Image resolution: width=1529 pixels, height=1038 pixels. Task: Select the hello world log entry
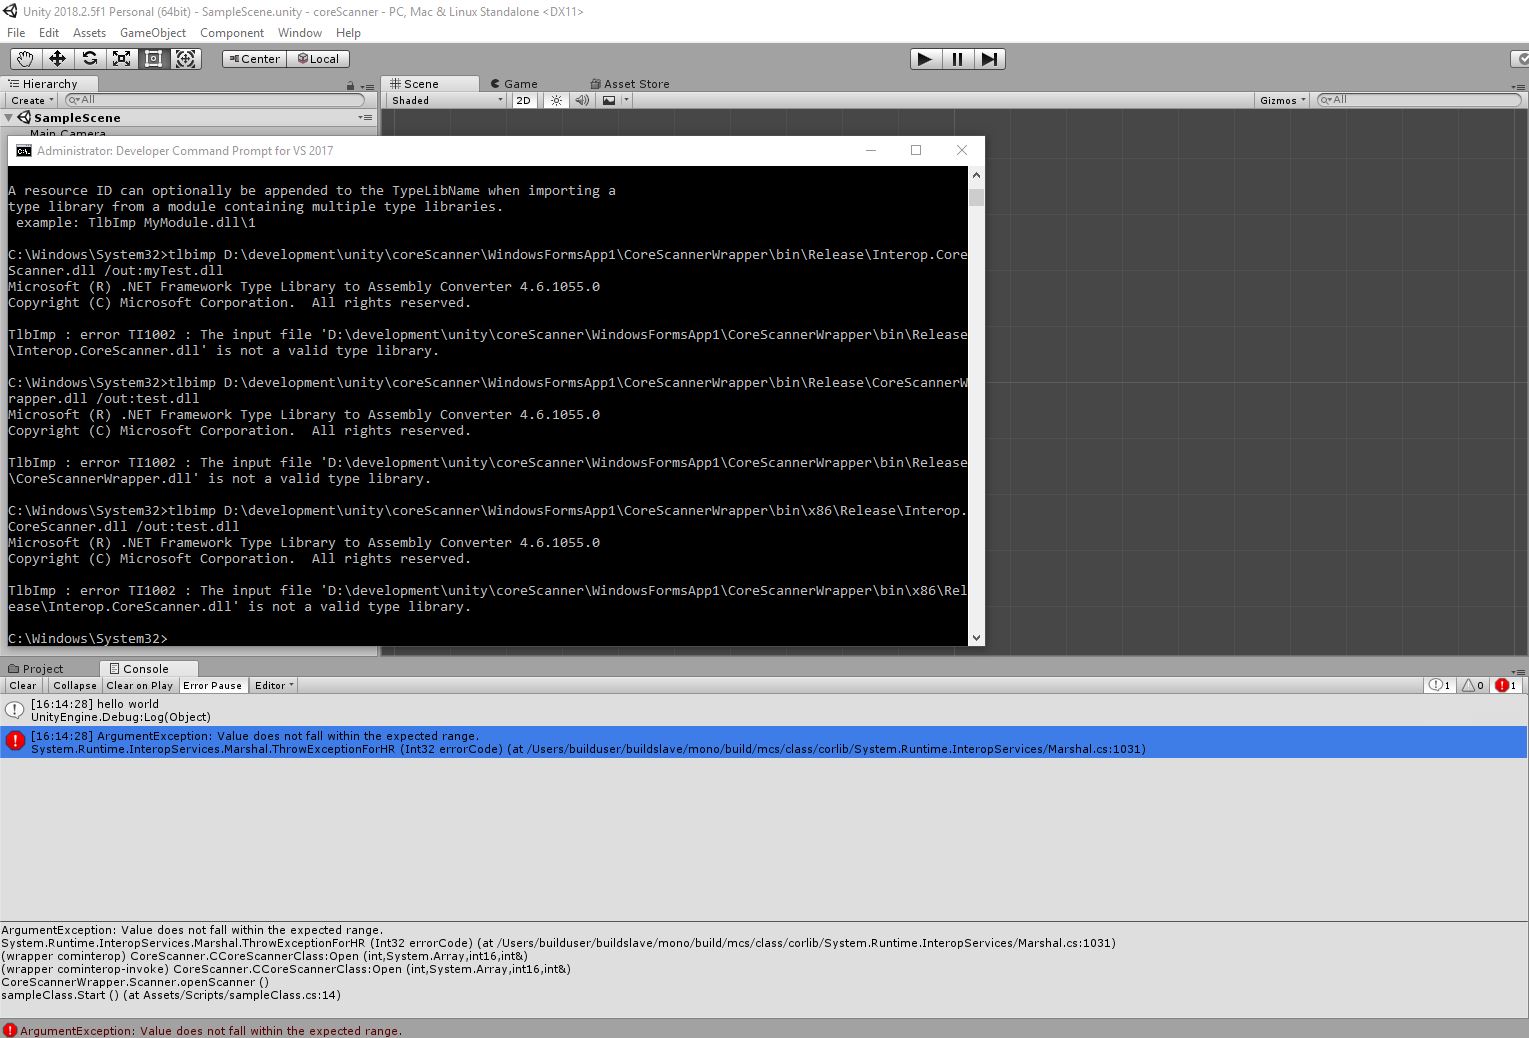coord(764,710)
